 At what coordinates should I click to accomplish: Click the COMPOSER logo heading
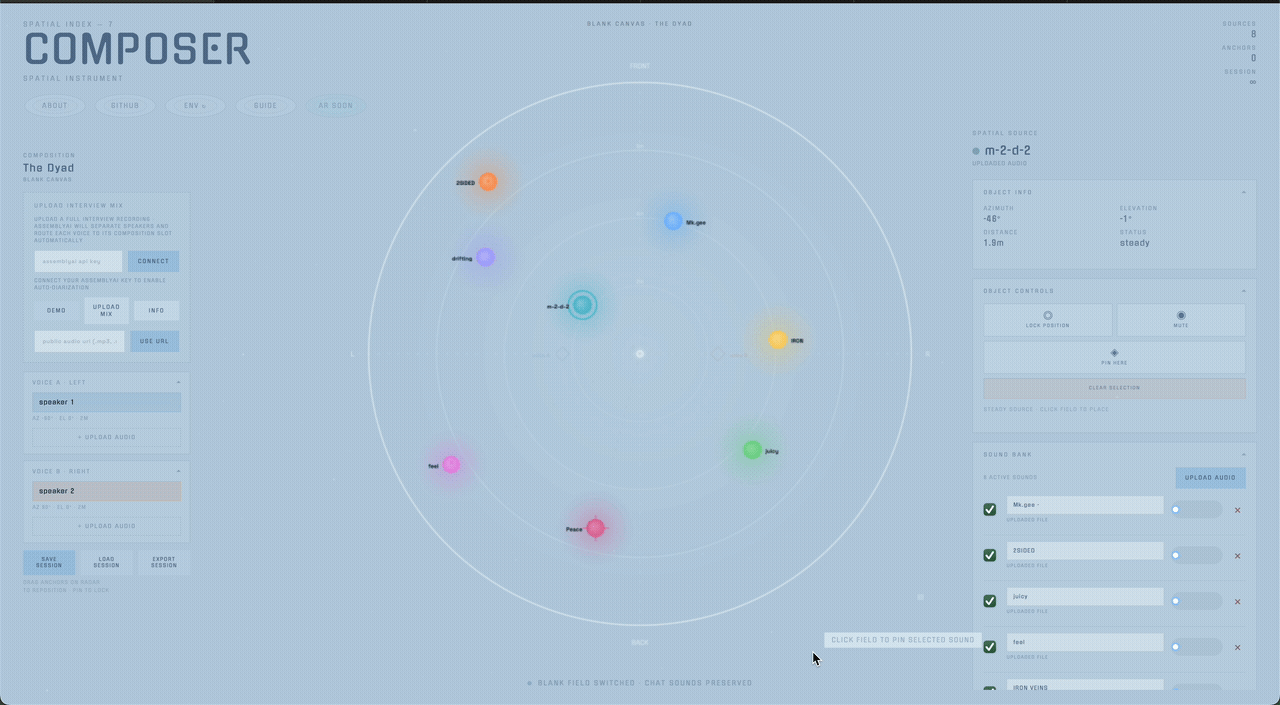tap(137, 49)
